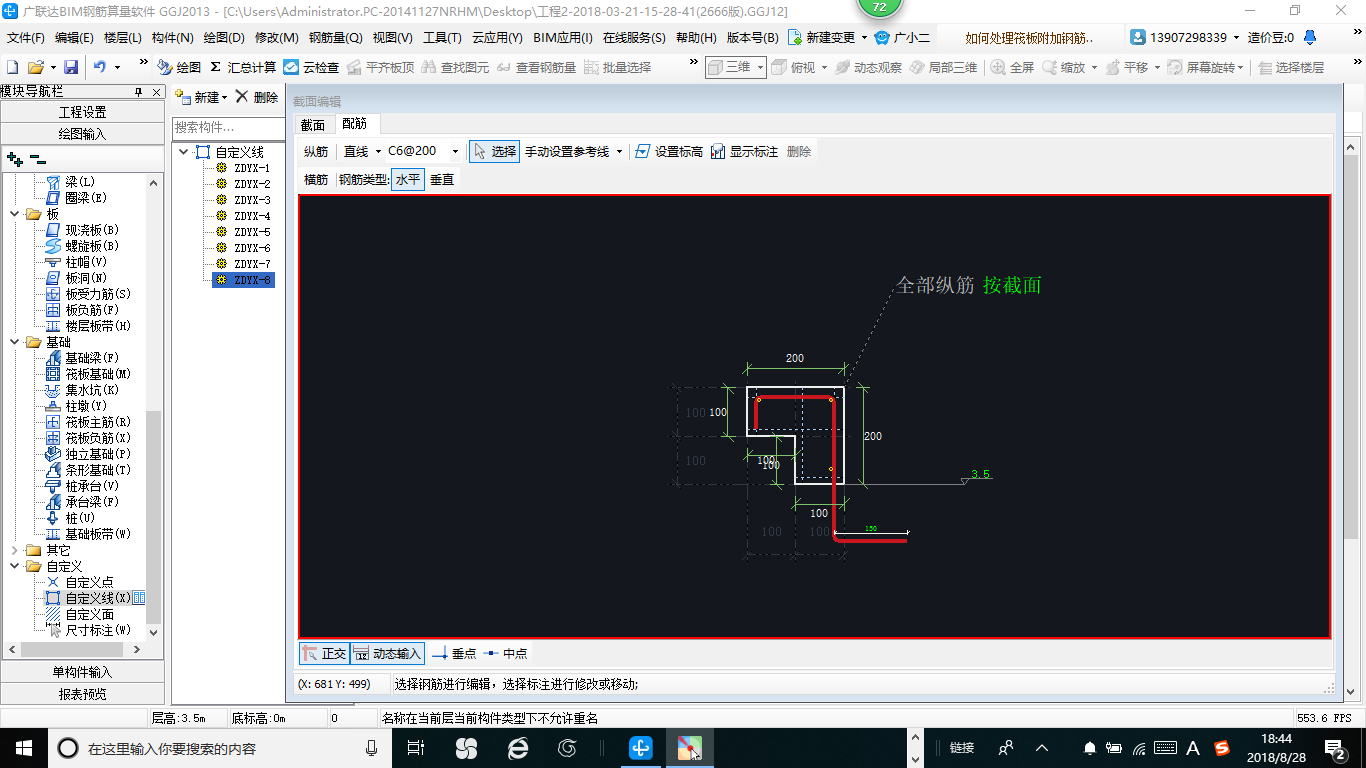Image resolution: width=1366 pixels, height=768 pixels.
Task: Click 显示标注 show annotation tool
Action: tap(744, 151)
